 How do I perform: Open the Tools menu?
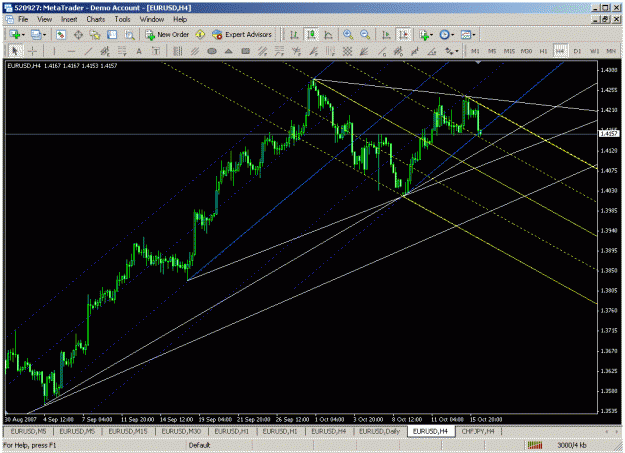coord(122,19)
